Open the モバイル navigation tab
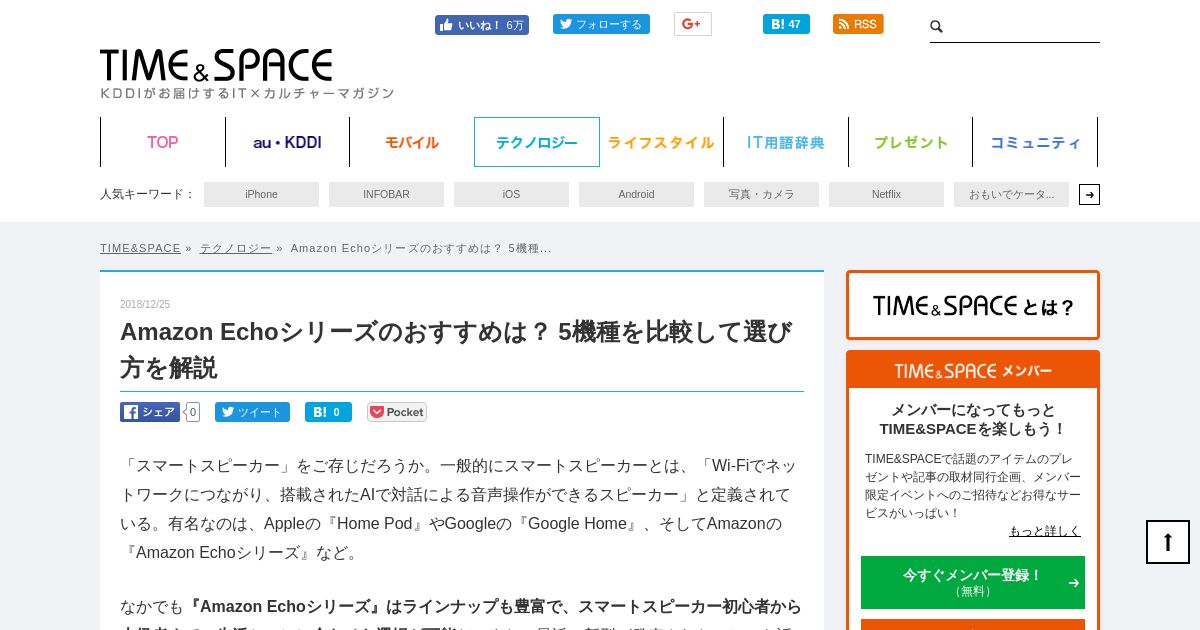The image size is (1200, 630). click(x=412, y=142)
